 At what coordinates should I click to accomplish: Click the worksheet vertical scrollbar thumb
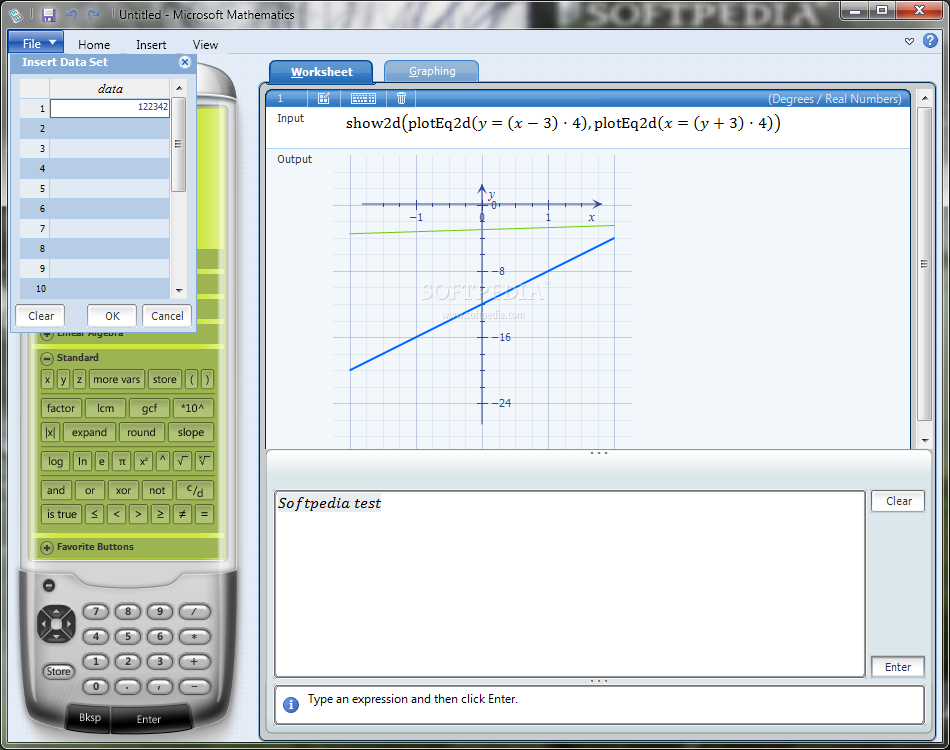[x=924, y=264]
